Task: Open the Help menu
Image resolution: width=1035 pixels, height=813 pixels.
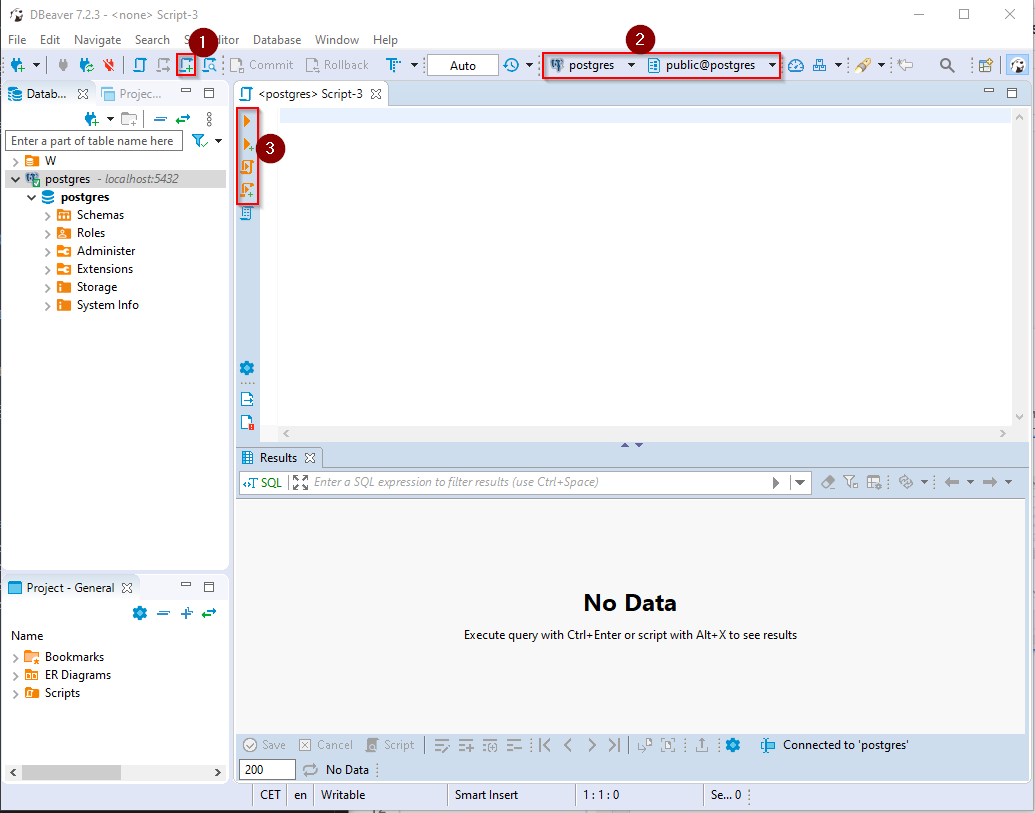Action: [385, 40]
